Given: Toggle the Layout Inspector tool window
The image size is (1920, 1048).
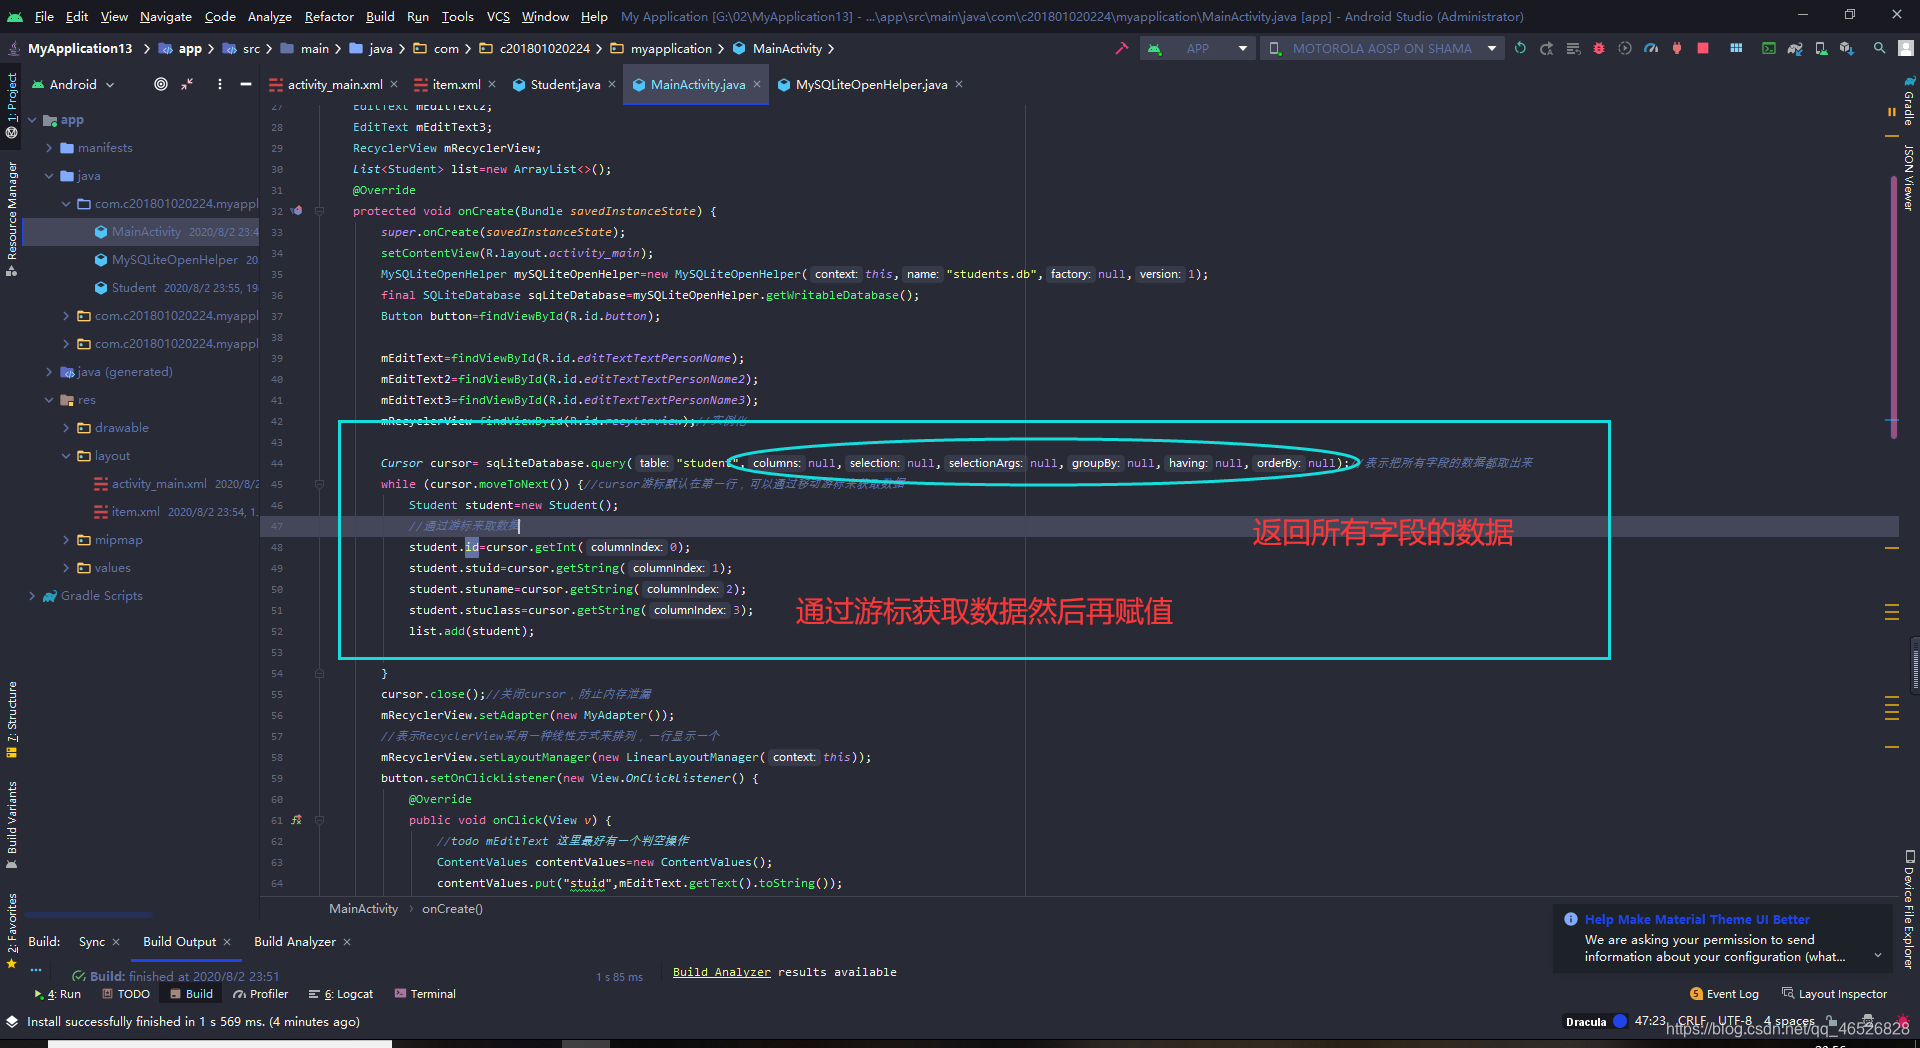Looking at the screenshot, I should (x=1835, y=993).
